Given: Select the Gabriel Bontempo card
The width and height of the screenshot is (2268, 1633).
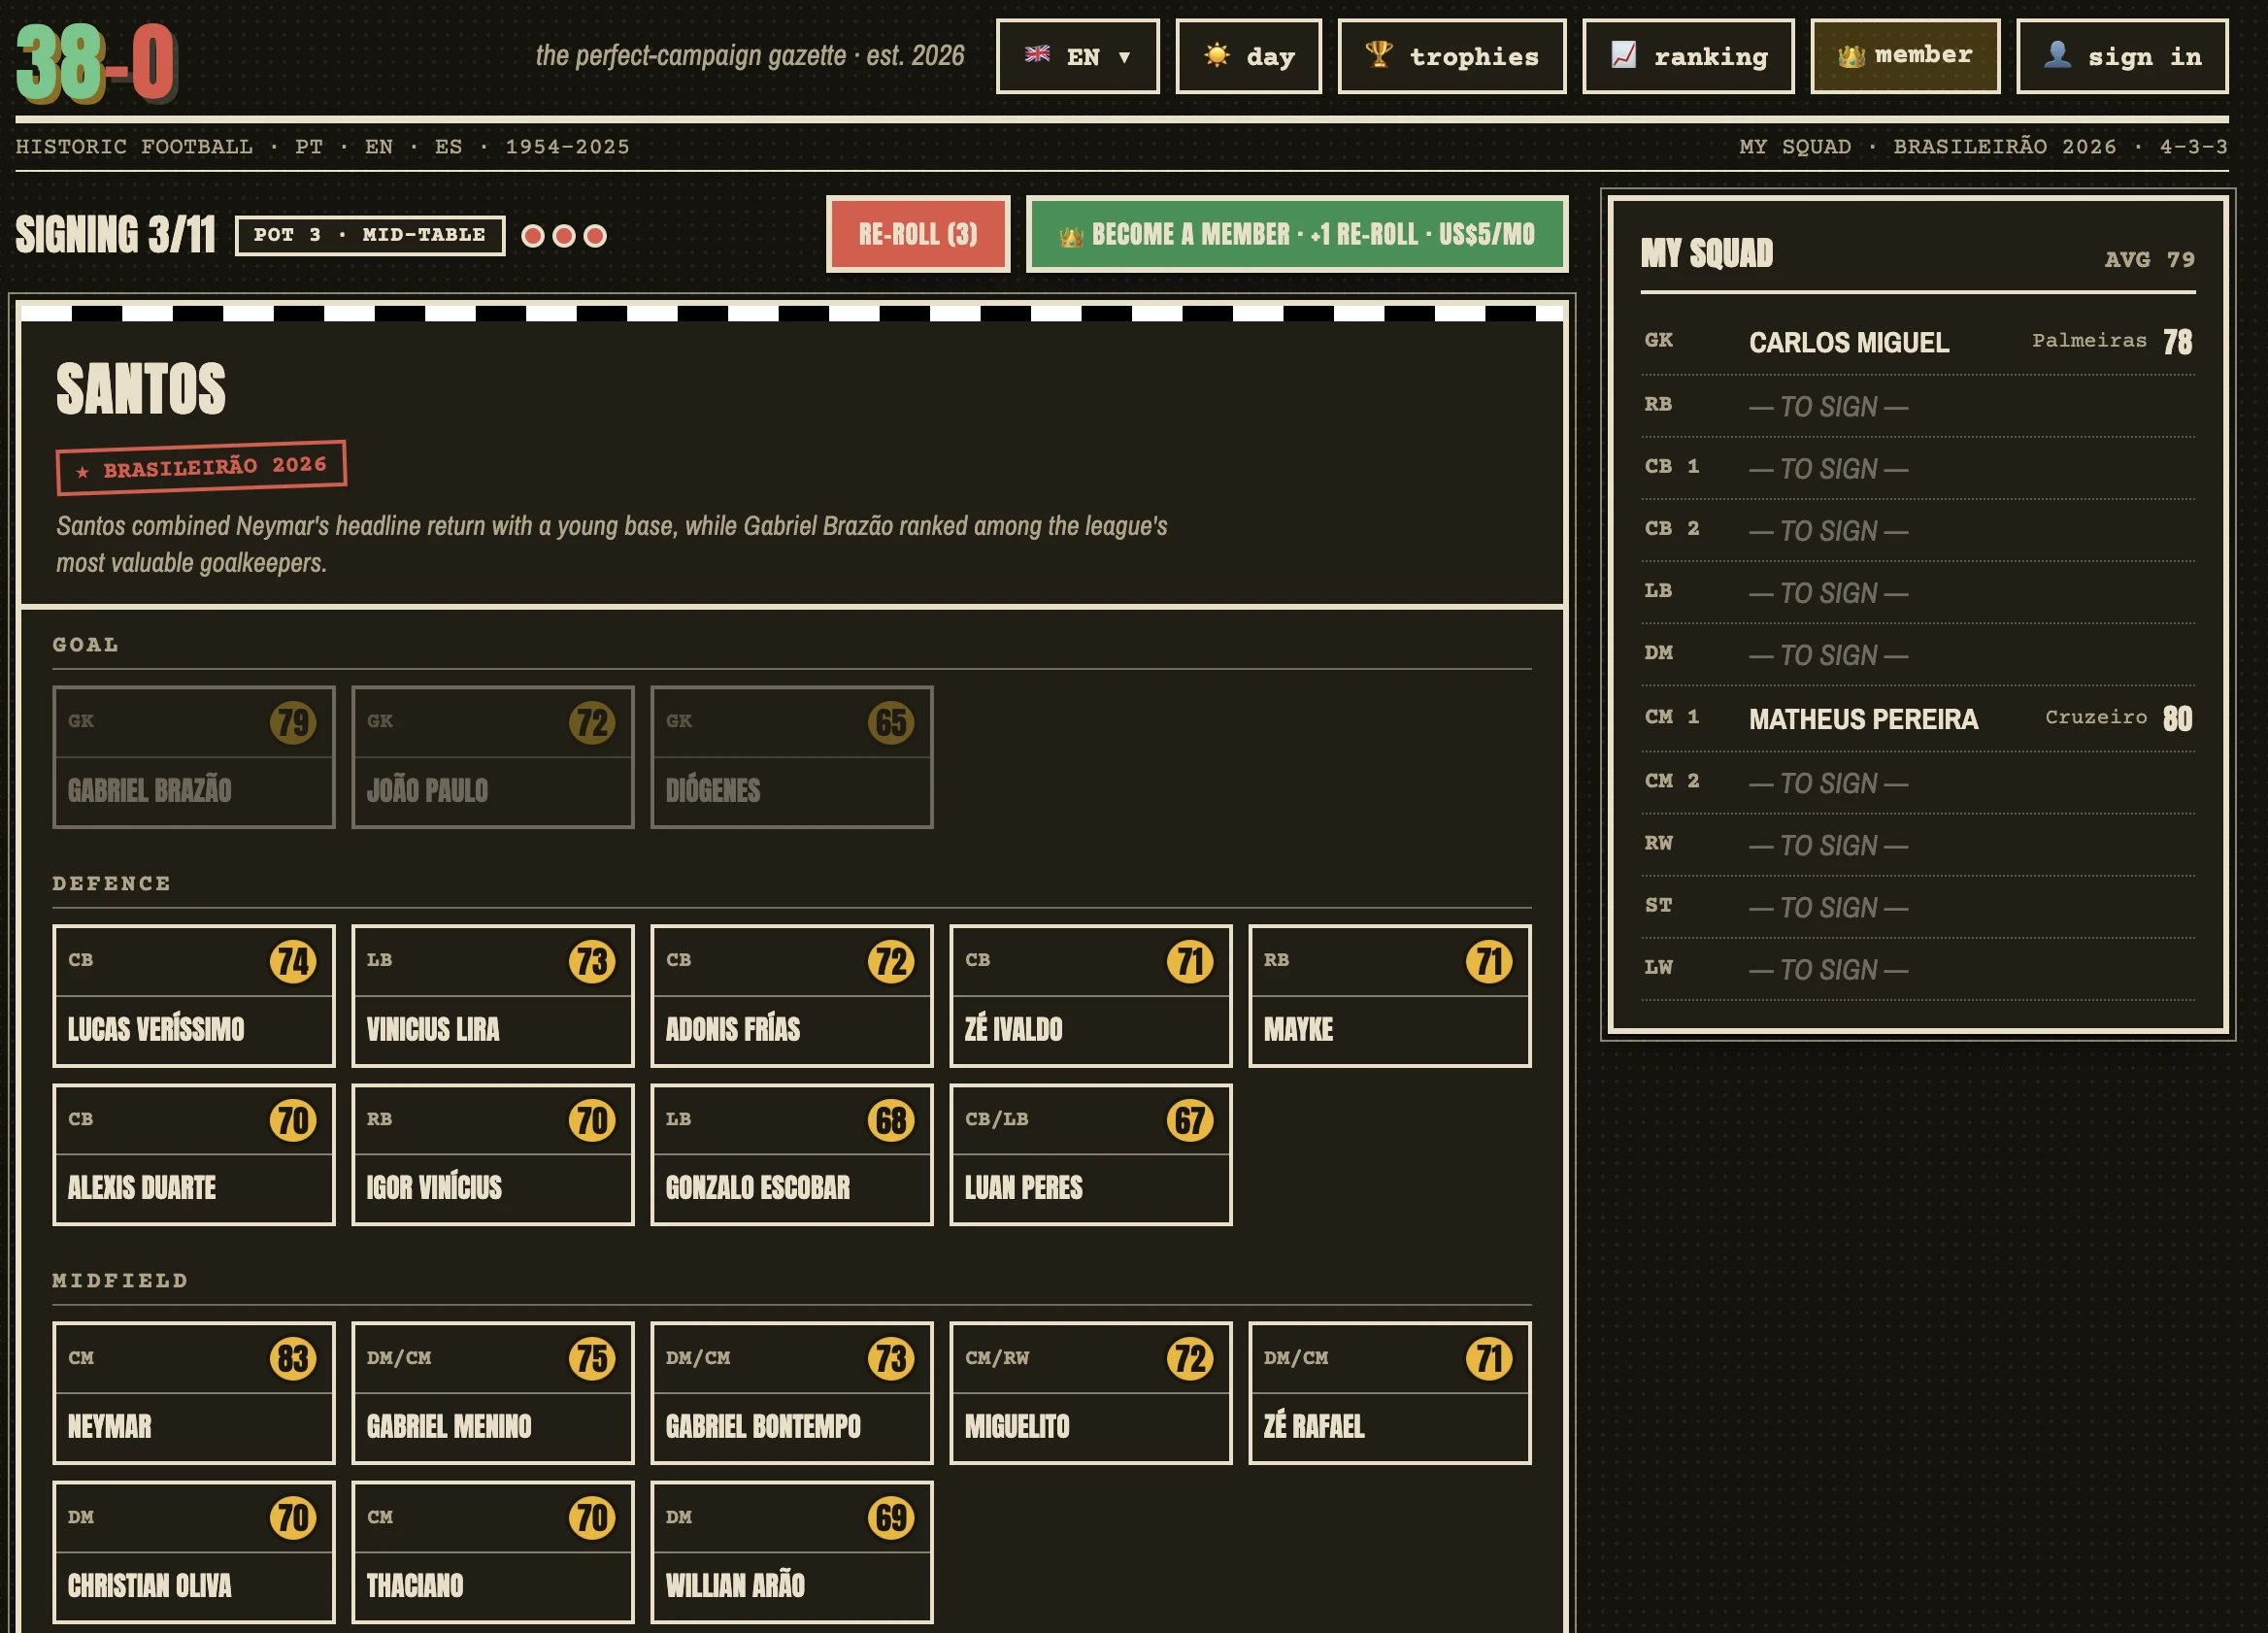Looking at the screenshot, I should click(792, 1393).
